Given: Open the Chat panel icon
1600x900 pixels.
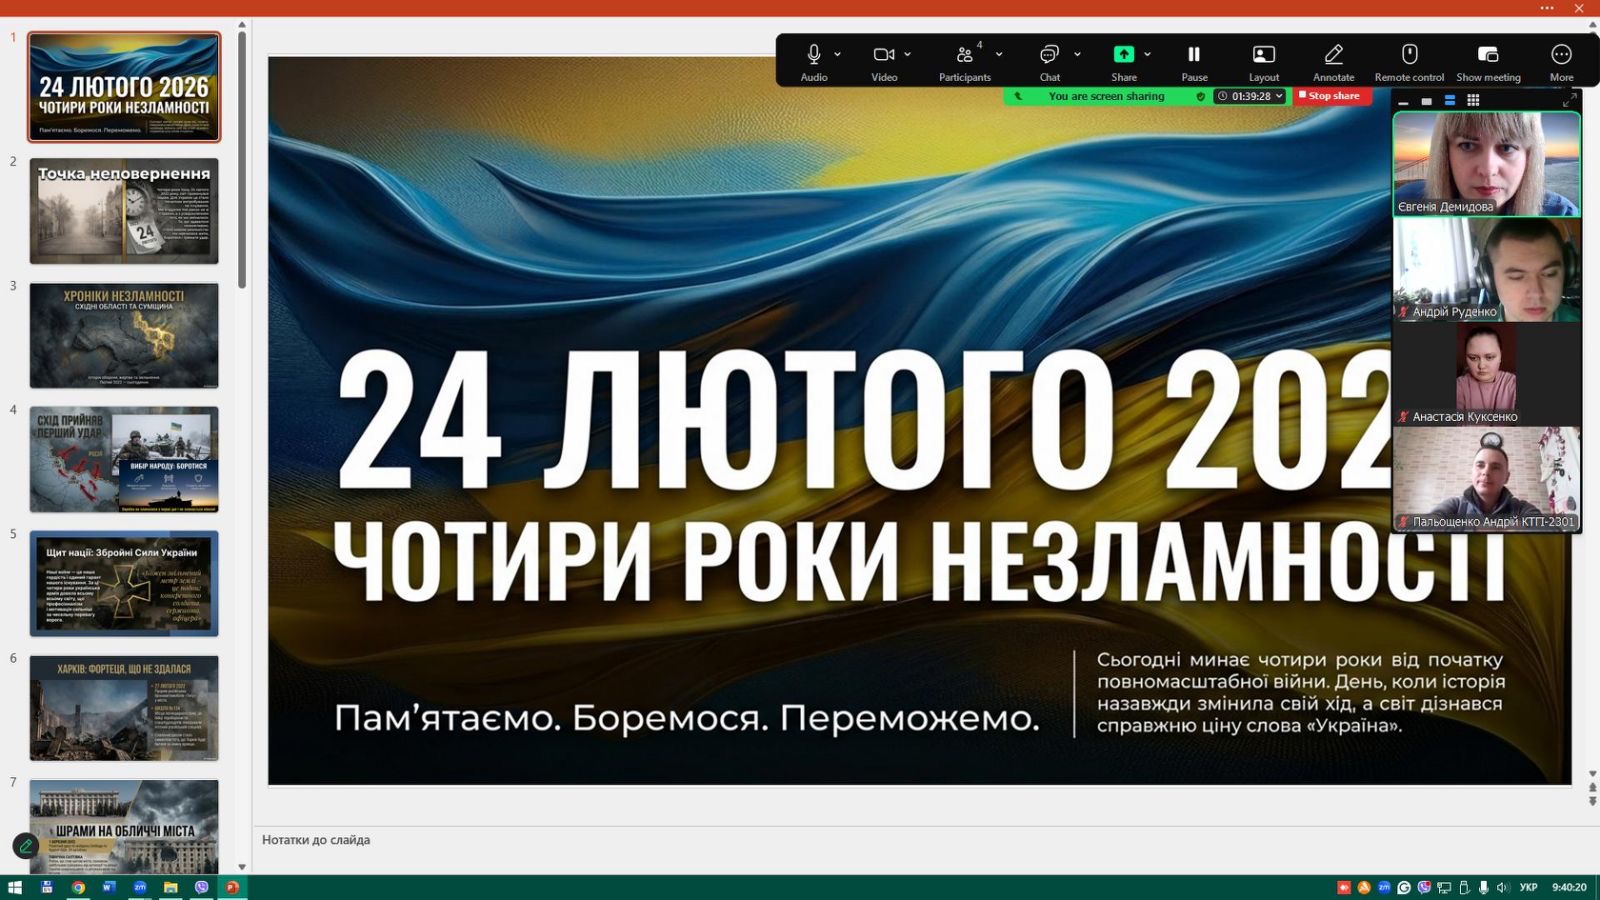Looking at the screenshot, I should pyautogui.click(x=1049, y=55).
